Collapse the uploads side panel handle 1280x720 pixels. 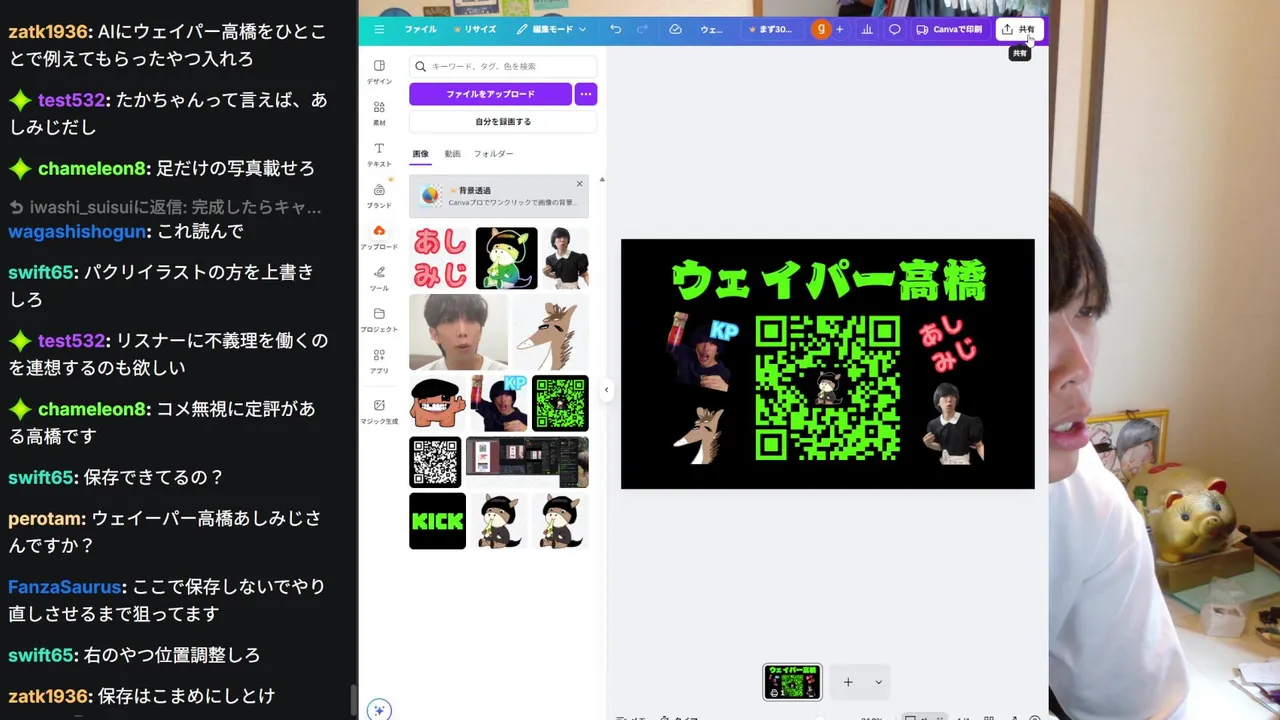(606, 389)
